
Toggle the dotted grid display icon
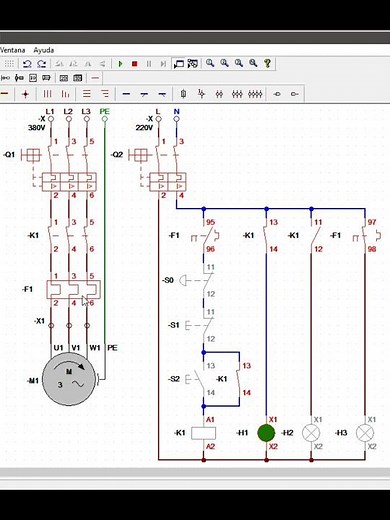point(9,63)
